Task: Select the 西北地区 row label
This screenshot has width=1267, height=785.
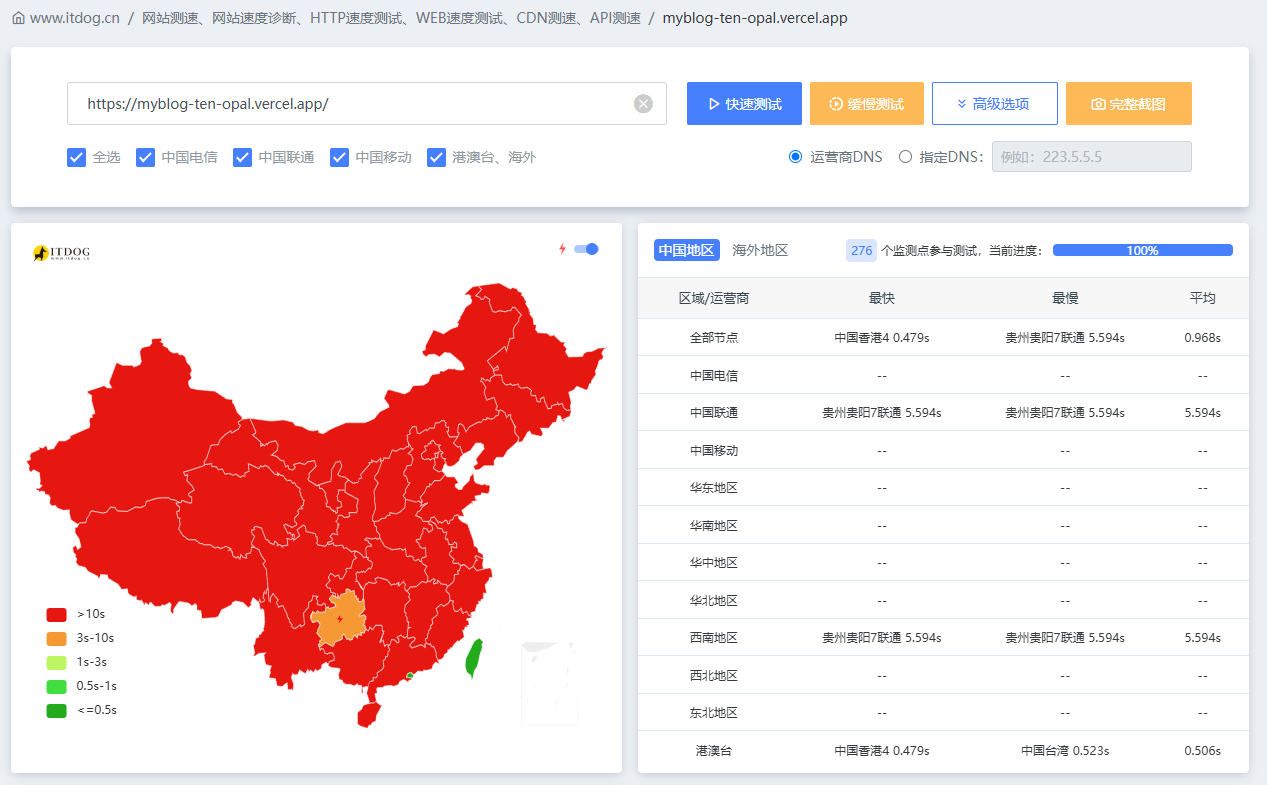Action: [714, 675]
